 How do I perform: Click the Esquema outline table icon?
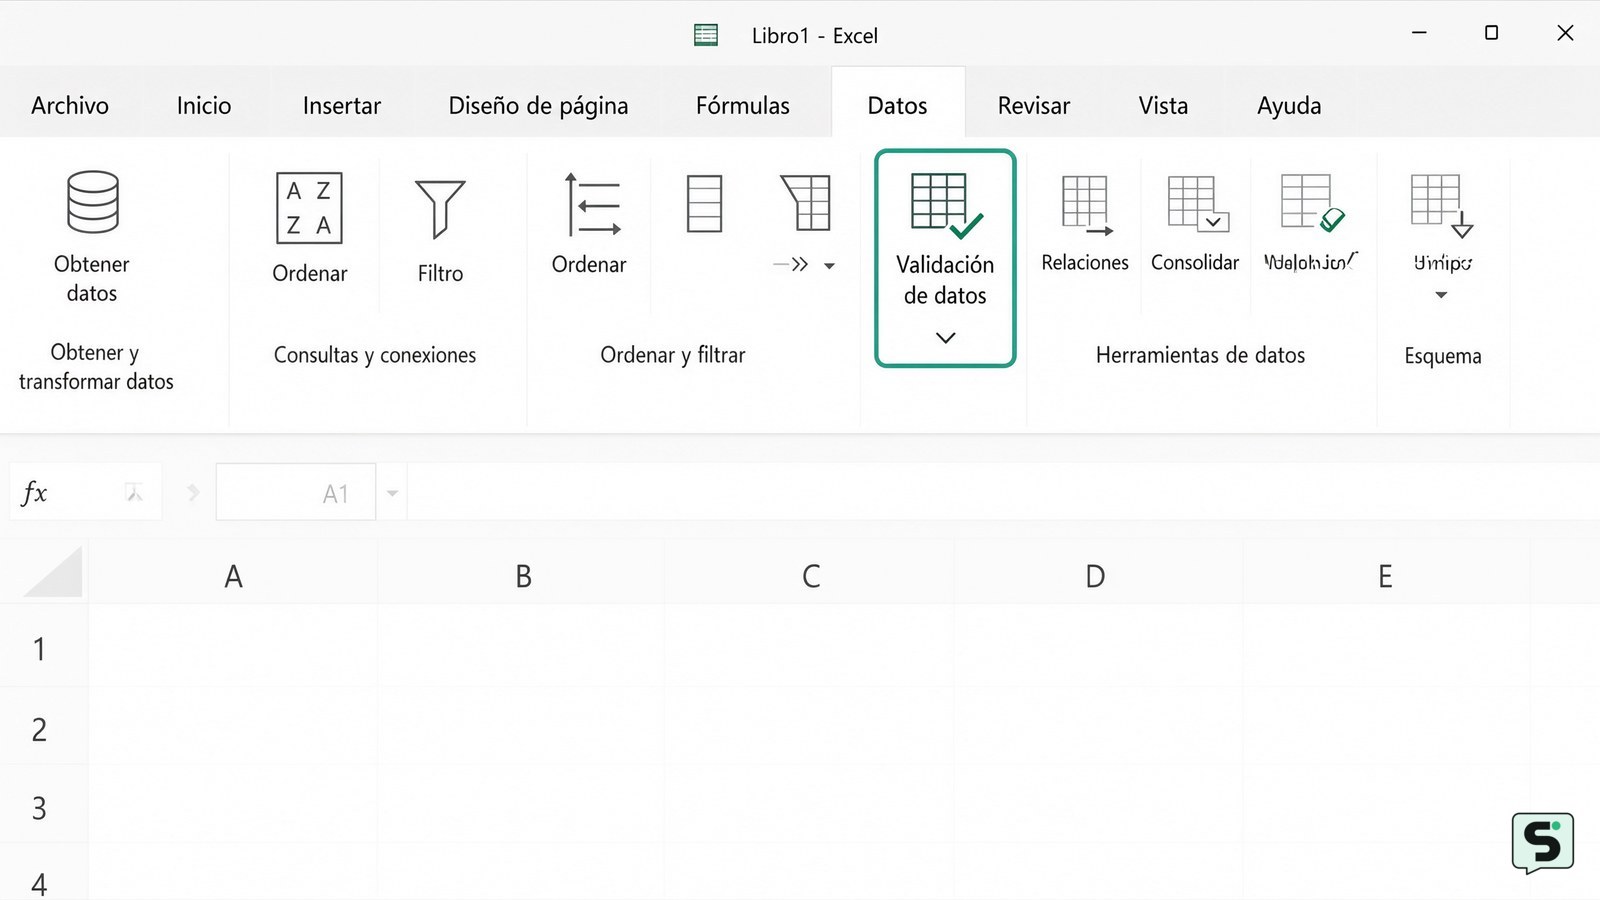1441,205
